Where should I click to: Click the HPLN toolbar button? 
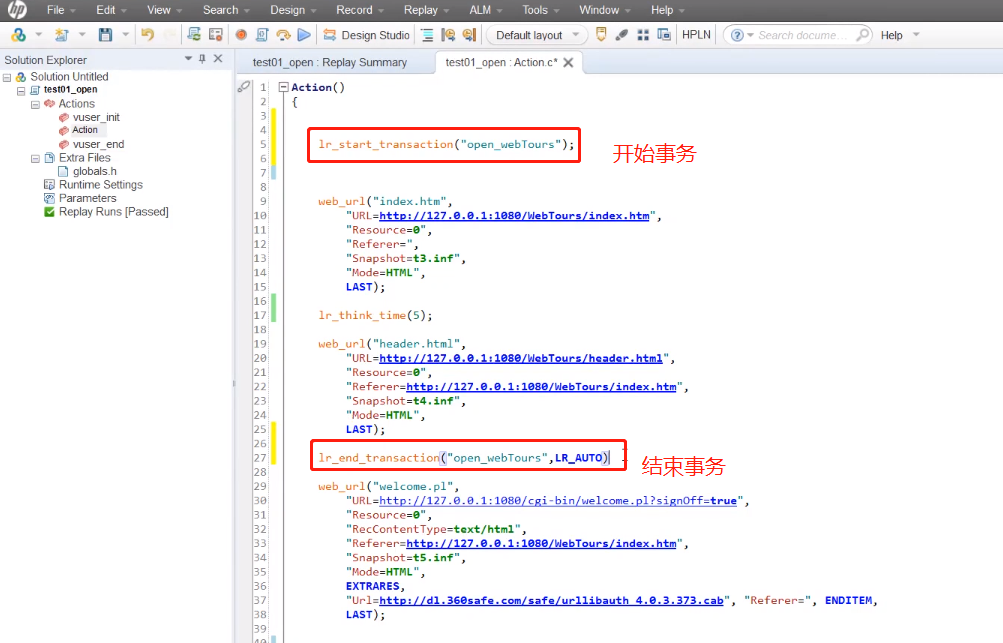(696, 35)
